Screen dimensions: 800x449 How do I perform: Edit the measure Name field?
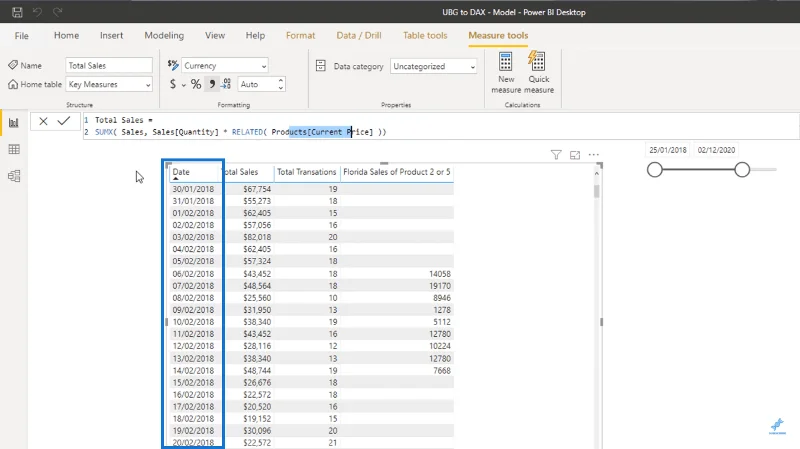[109, 65]
